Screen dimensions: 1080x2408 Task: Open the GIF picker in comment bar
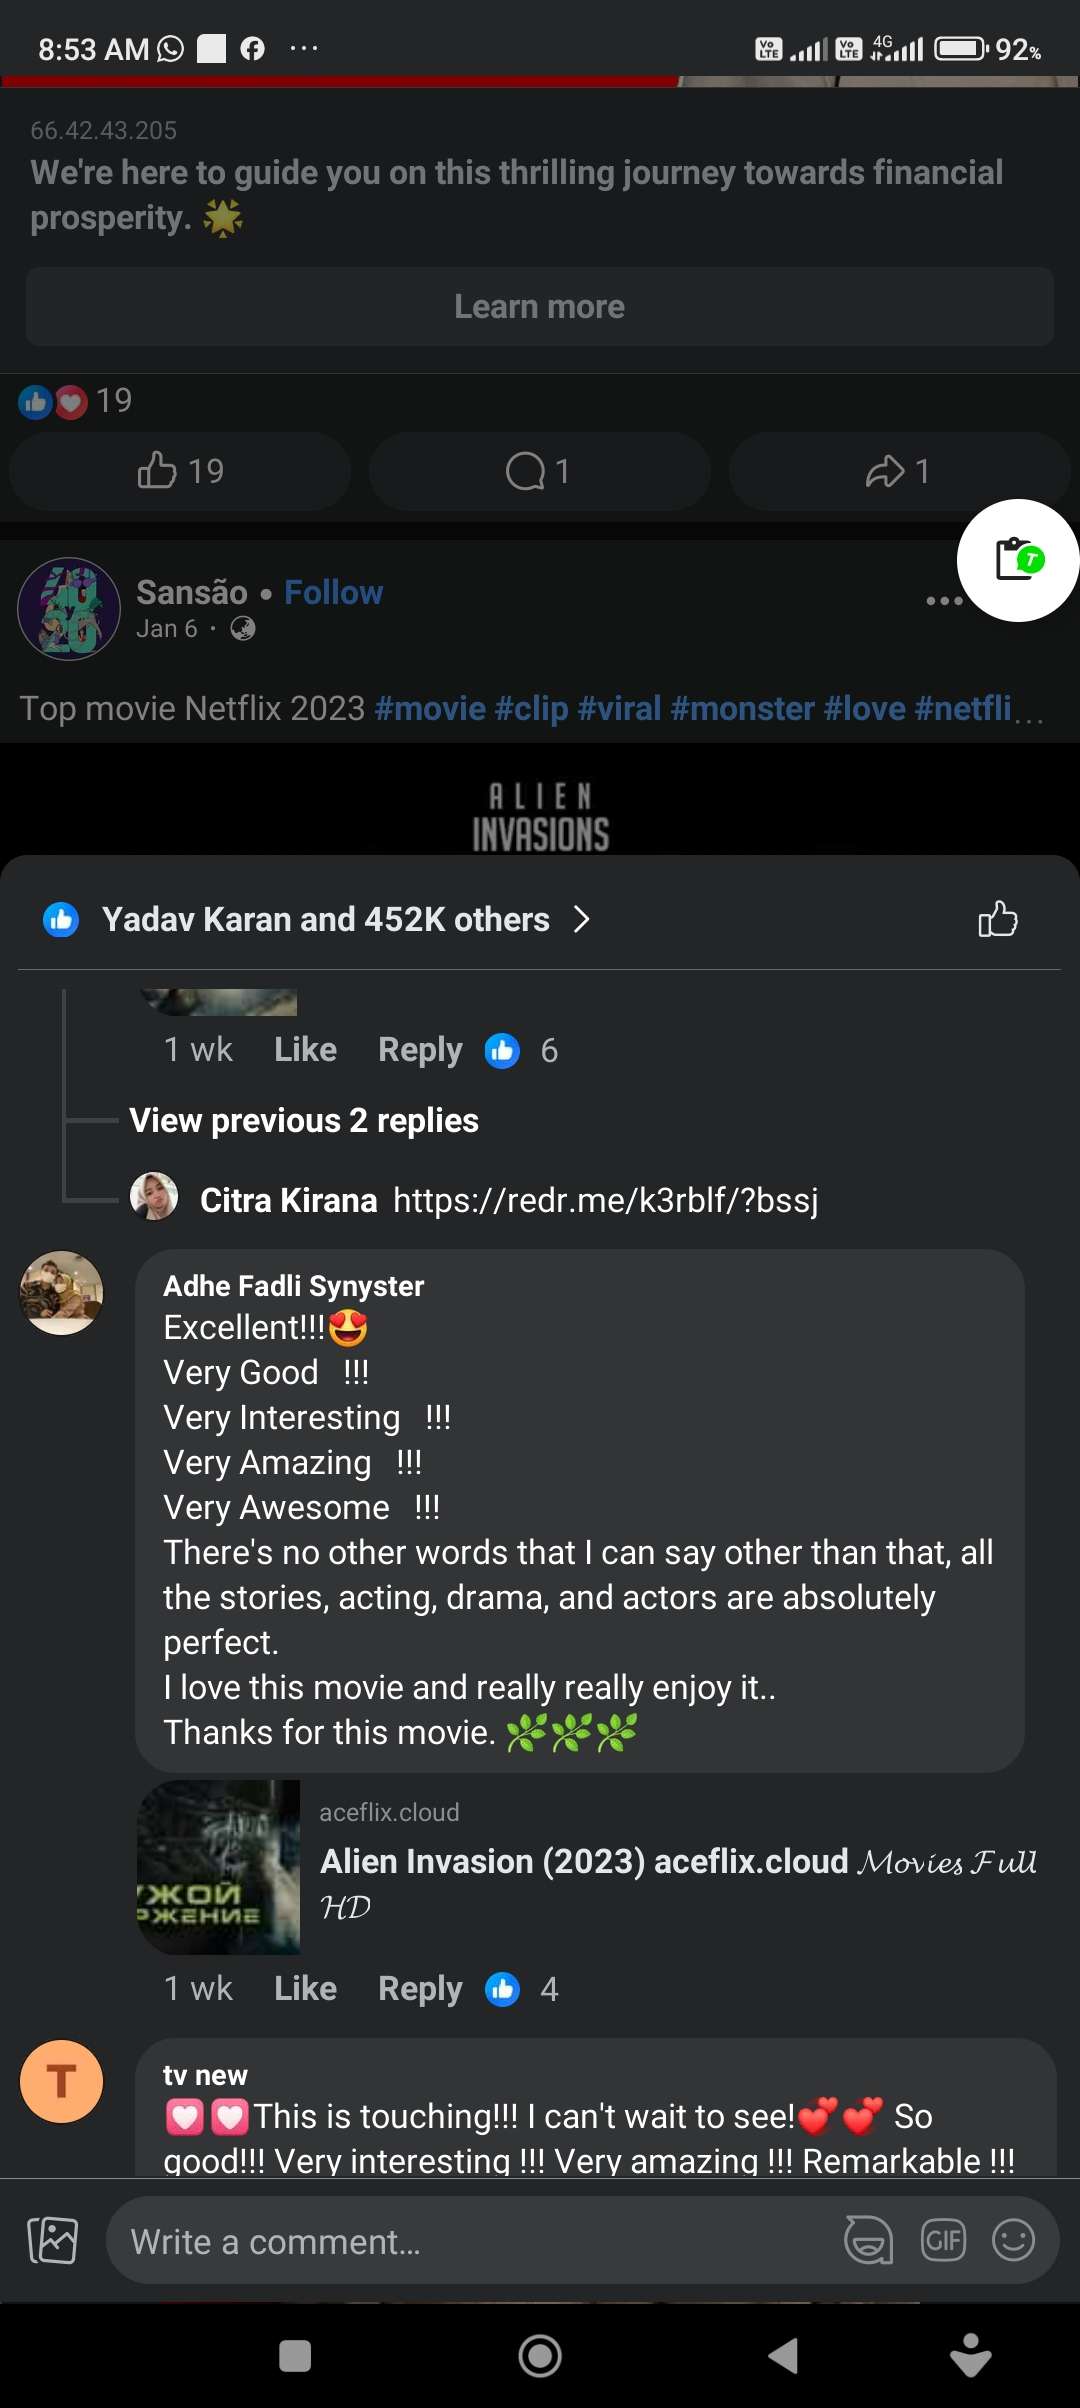pyautogui.click(x=943, y=2240)
